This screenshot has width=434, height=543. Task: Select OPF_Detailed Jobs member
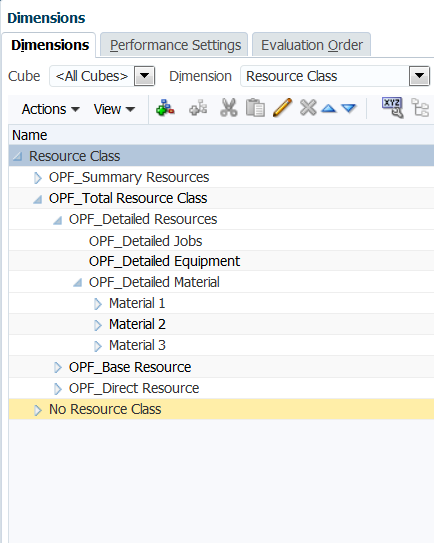(145, 241)
